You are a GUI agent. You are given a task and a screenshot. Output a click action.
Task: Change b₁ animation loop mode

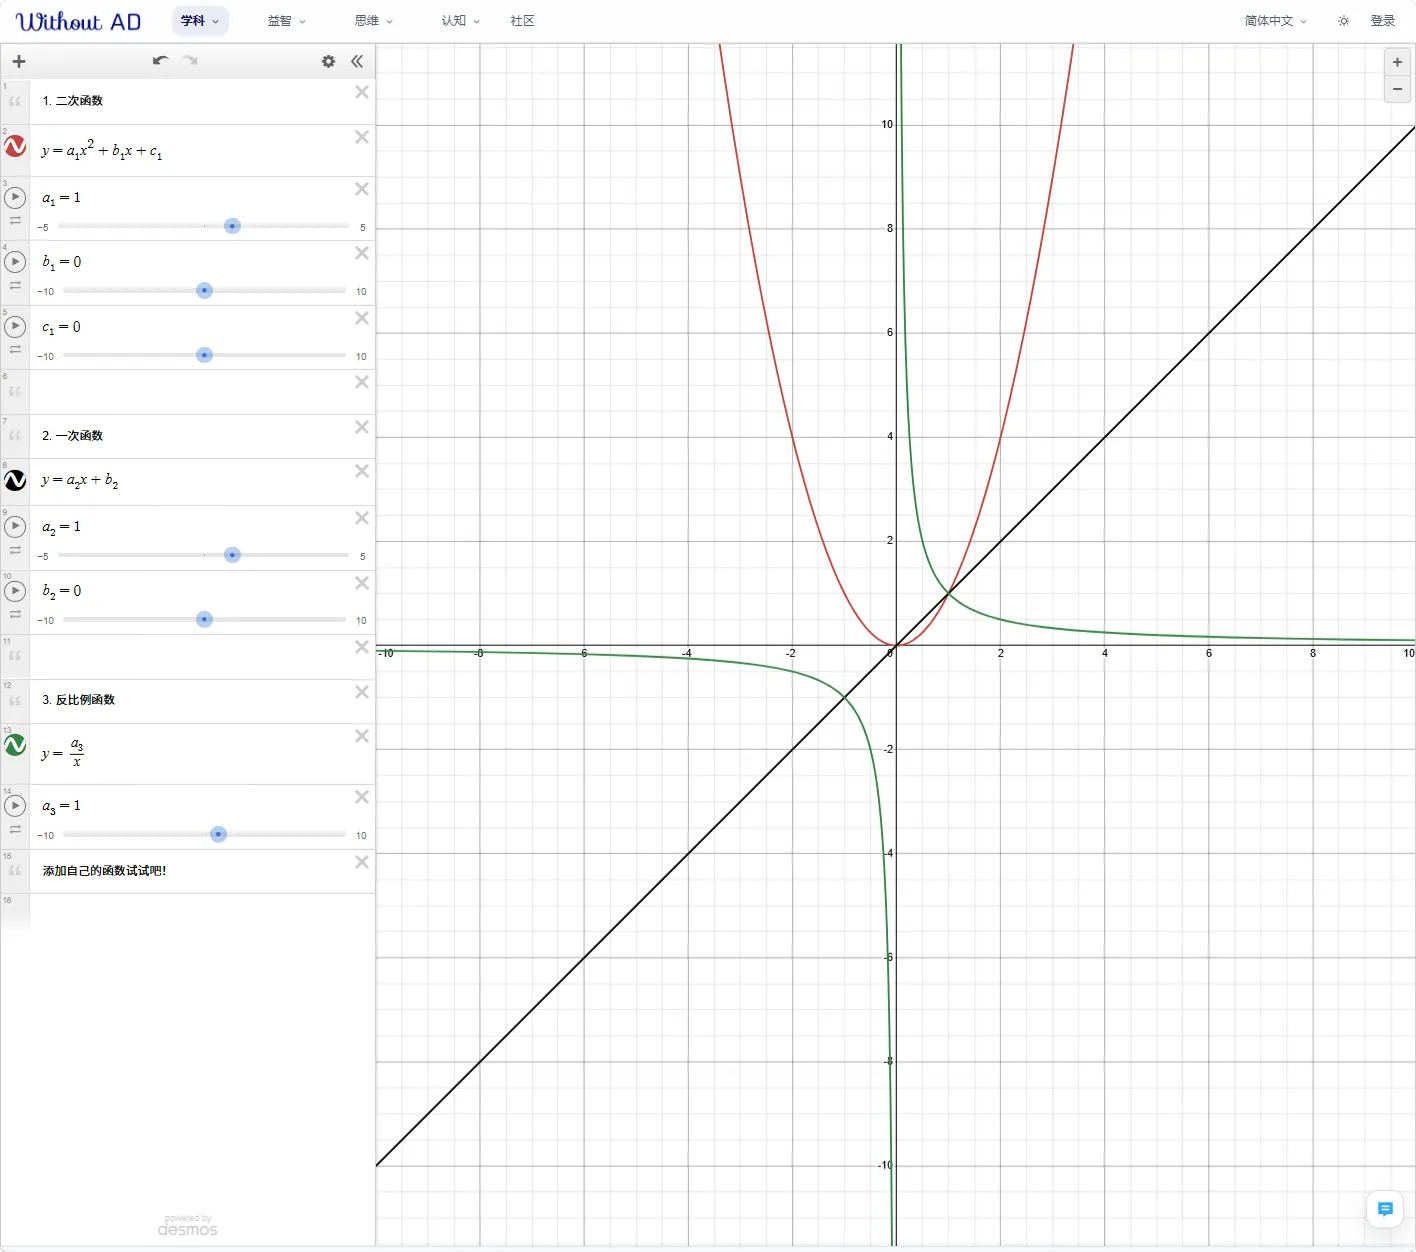pos(15,286)
